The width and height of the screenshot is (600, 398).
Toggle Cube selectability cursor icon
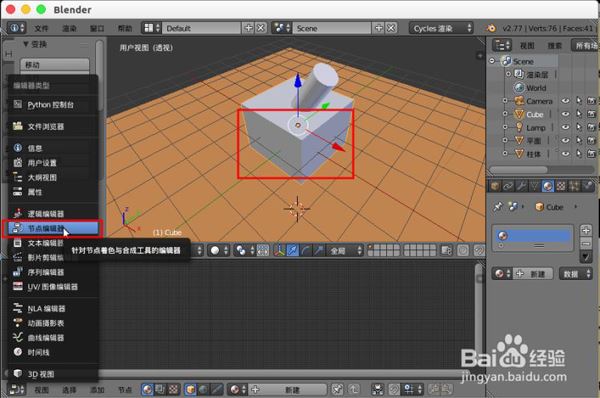[x=579, y=114]
